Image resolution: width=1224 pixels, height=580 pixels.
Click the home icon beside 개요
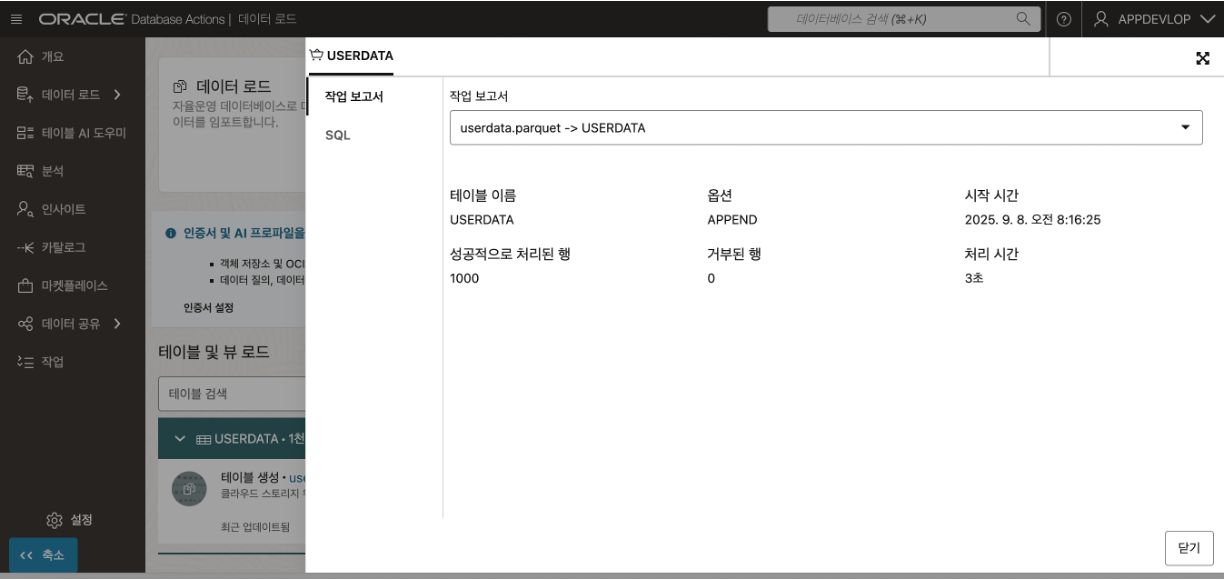[25, 56]
